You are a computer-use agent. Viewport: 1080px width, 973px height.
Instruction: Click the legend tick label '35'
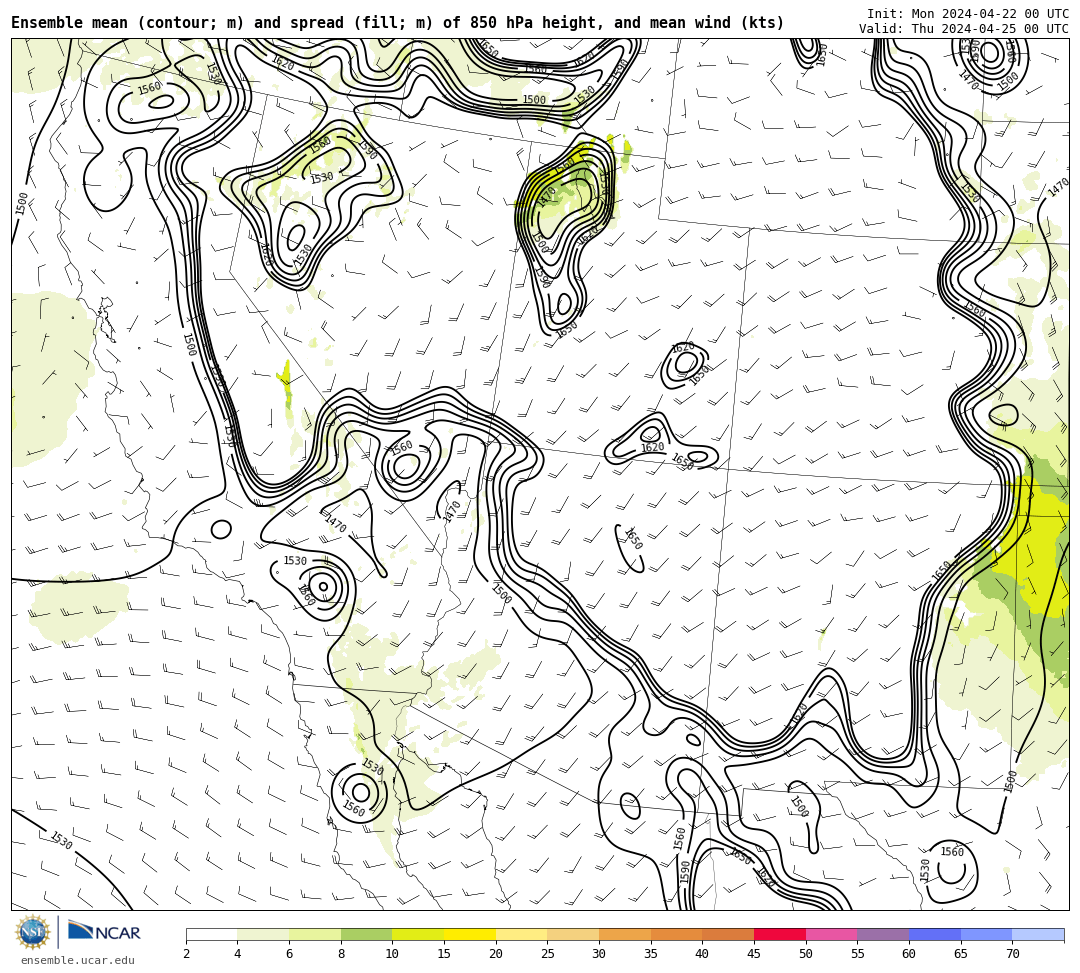(x=650, y=954)
